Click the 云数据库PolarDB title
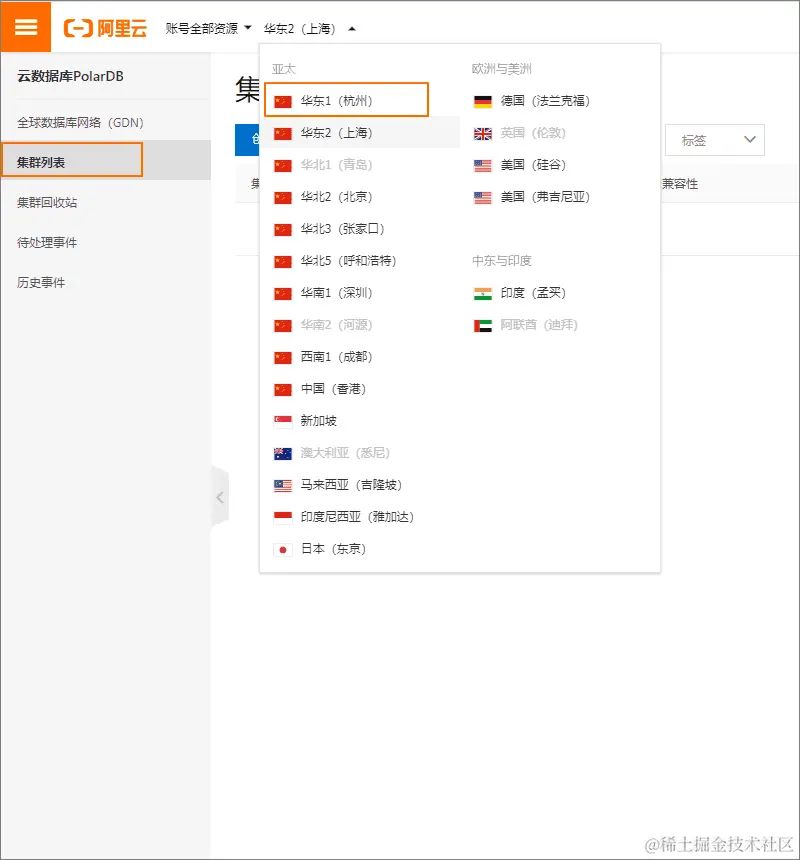The width and height of the screenshot is (800, 860). pos(70,76)
